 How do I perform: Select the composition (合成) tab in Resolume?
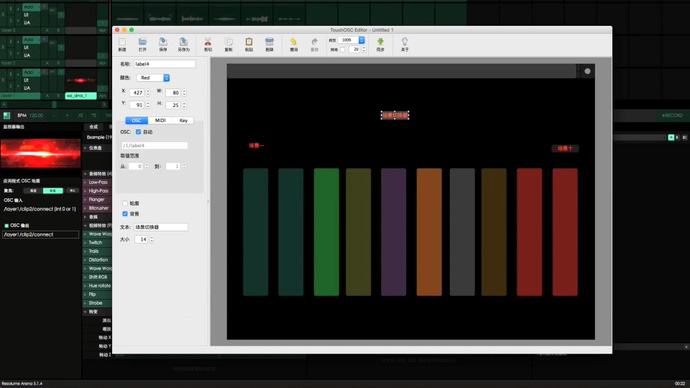pyautogui.click(x=93, y=127)
